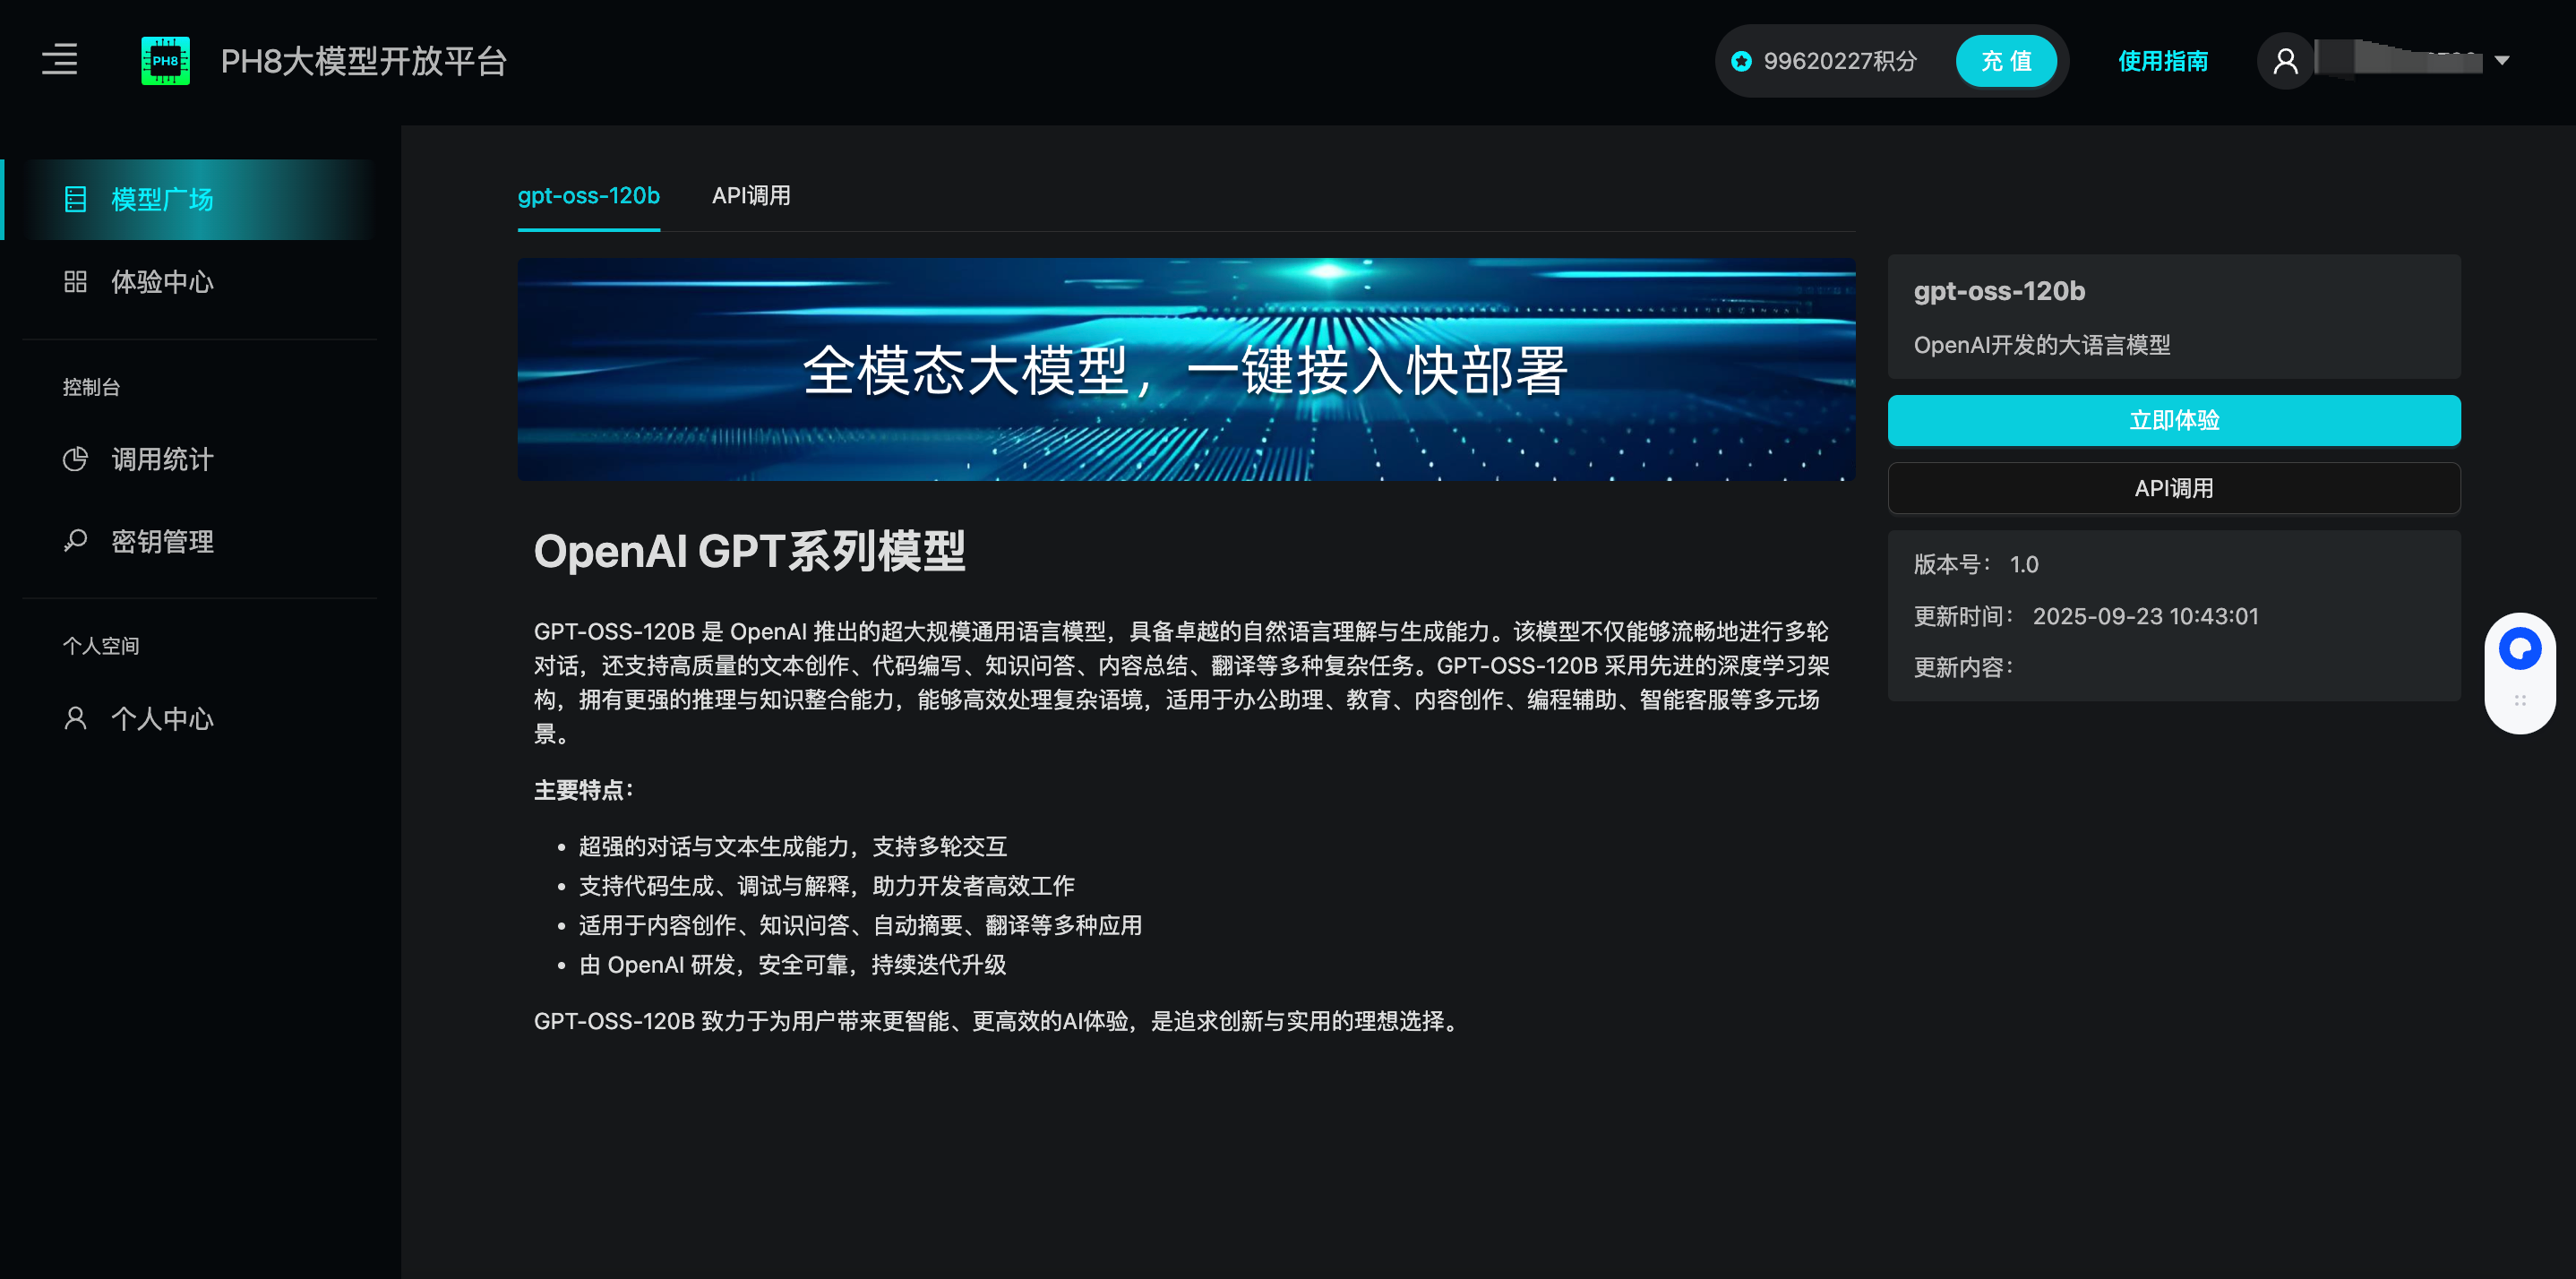Select the gpt-oss-120b tab
The width and height of the screenshot is (2576, 1279).
coord(588,196)
